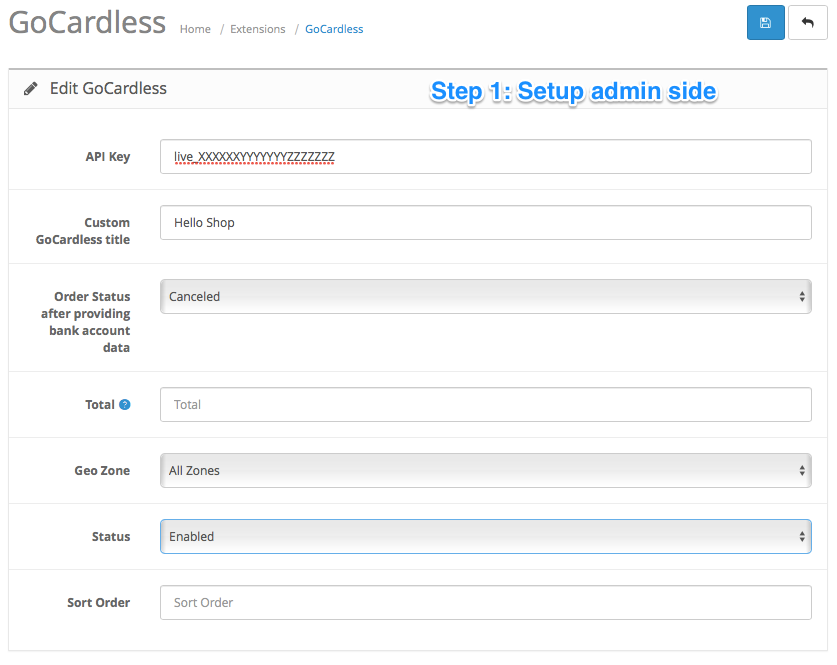The image size is (837, 665).
Task: Click the Extensions breadcrumb link
Action: click(257, 29)
